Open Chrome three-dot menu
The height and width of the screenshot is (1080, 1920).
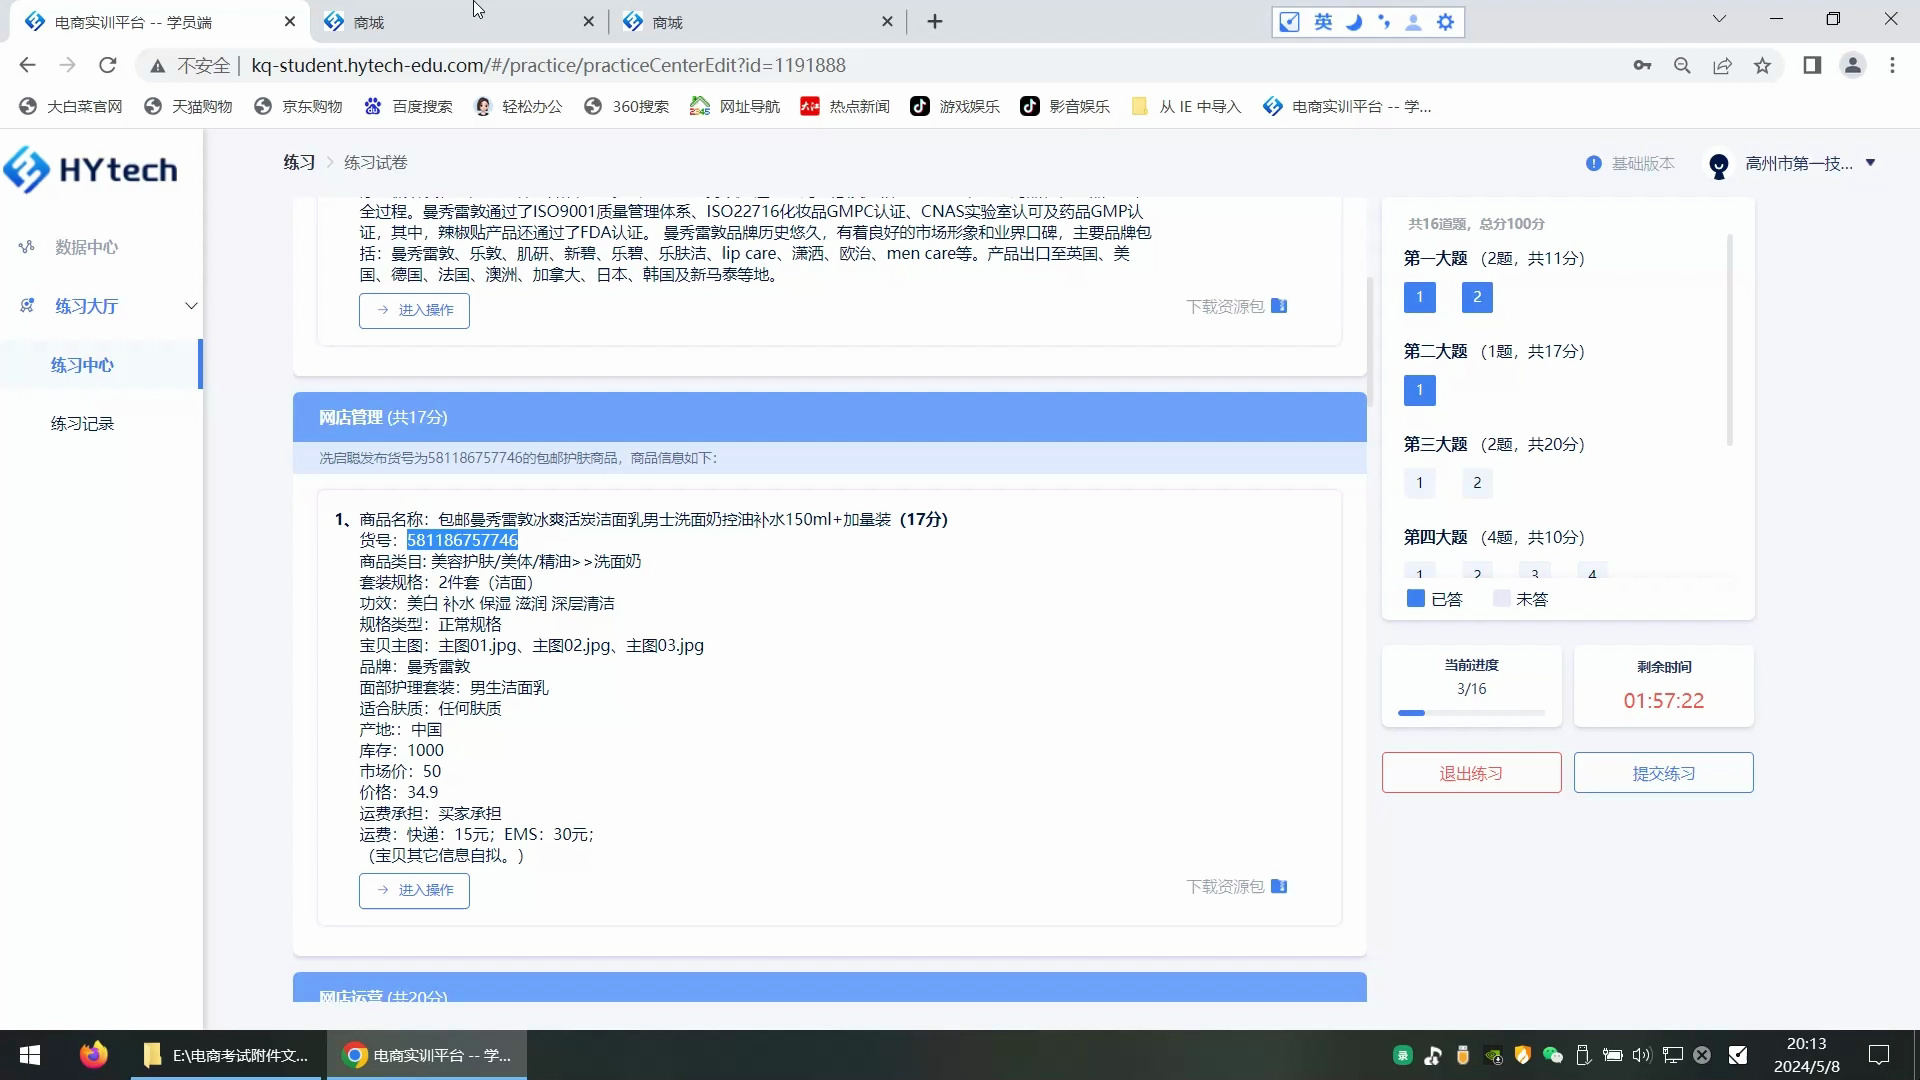pos(1892,65)
